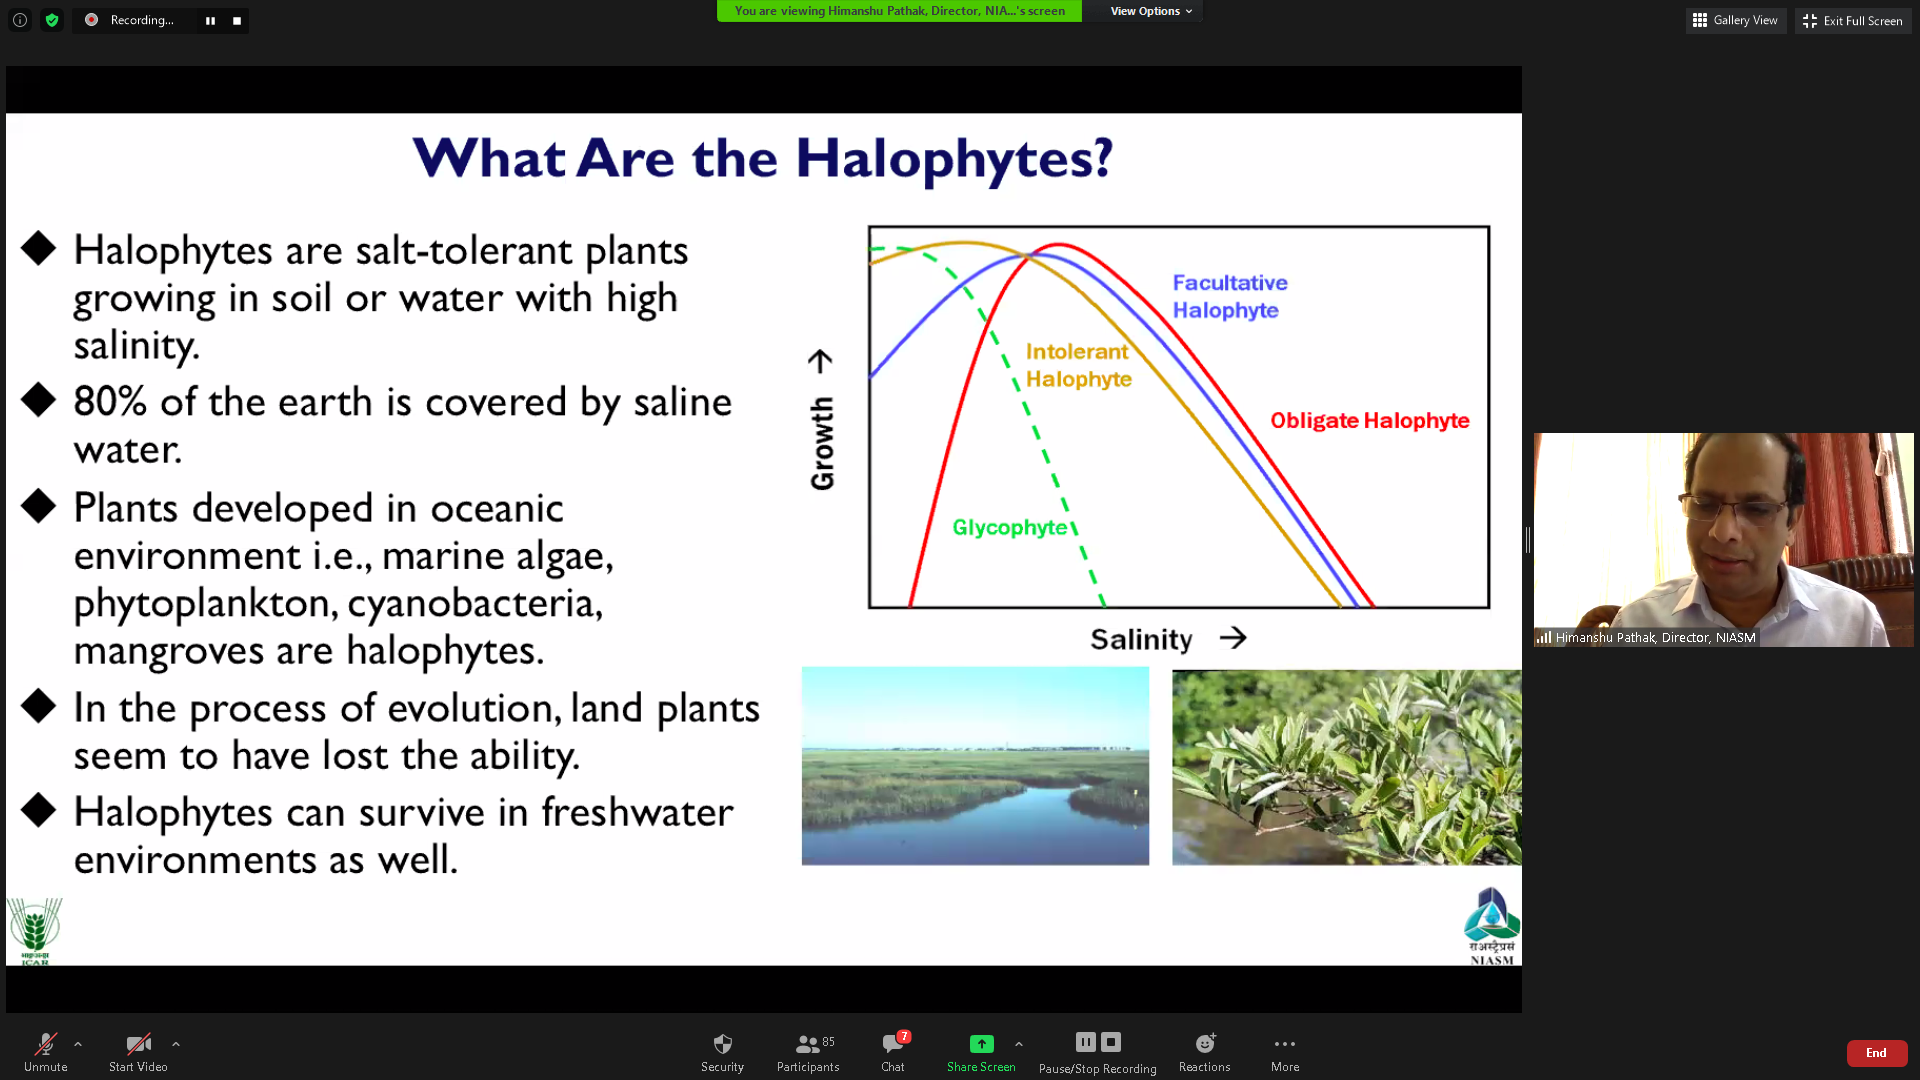Expand audio options arrow beside Unmute
This screenshot has height=1080, width=1920.
click(x=78, y=1044)
